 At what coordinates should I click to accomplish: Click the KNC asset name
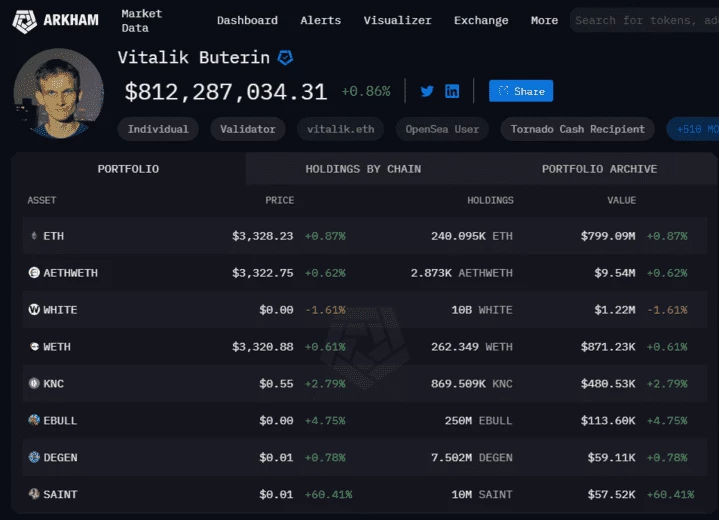pos(54,383)
